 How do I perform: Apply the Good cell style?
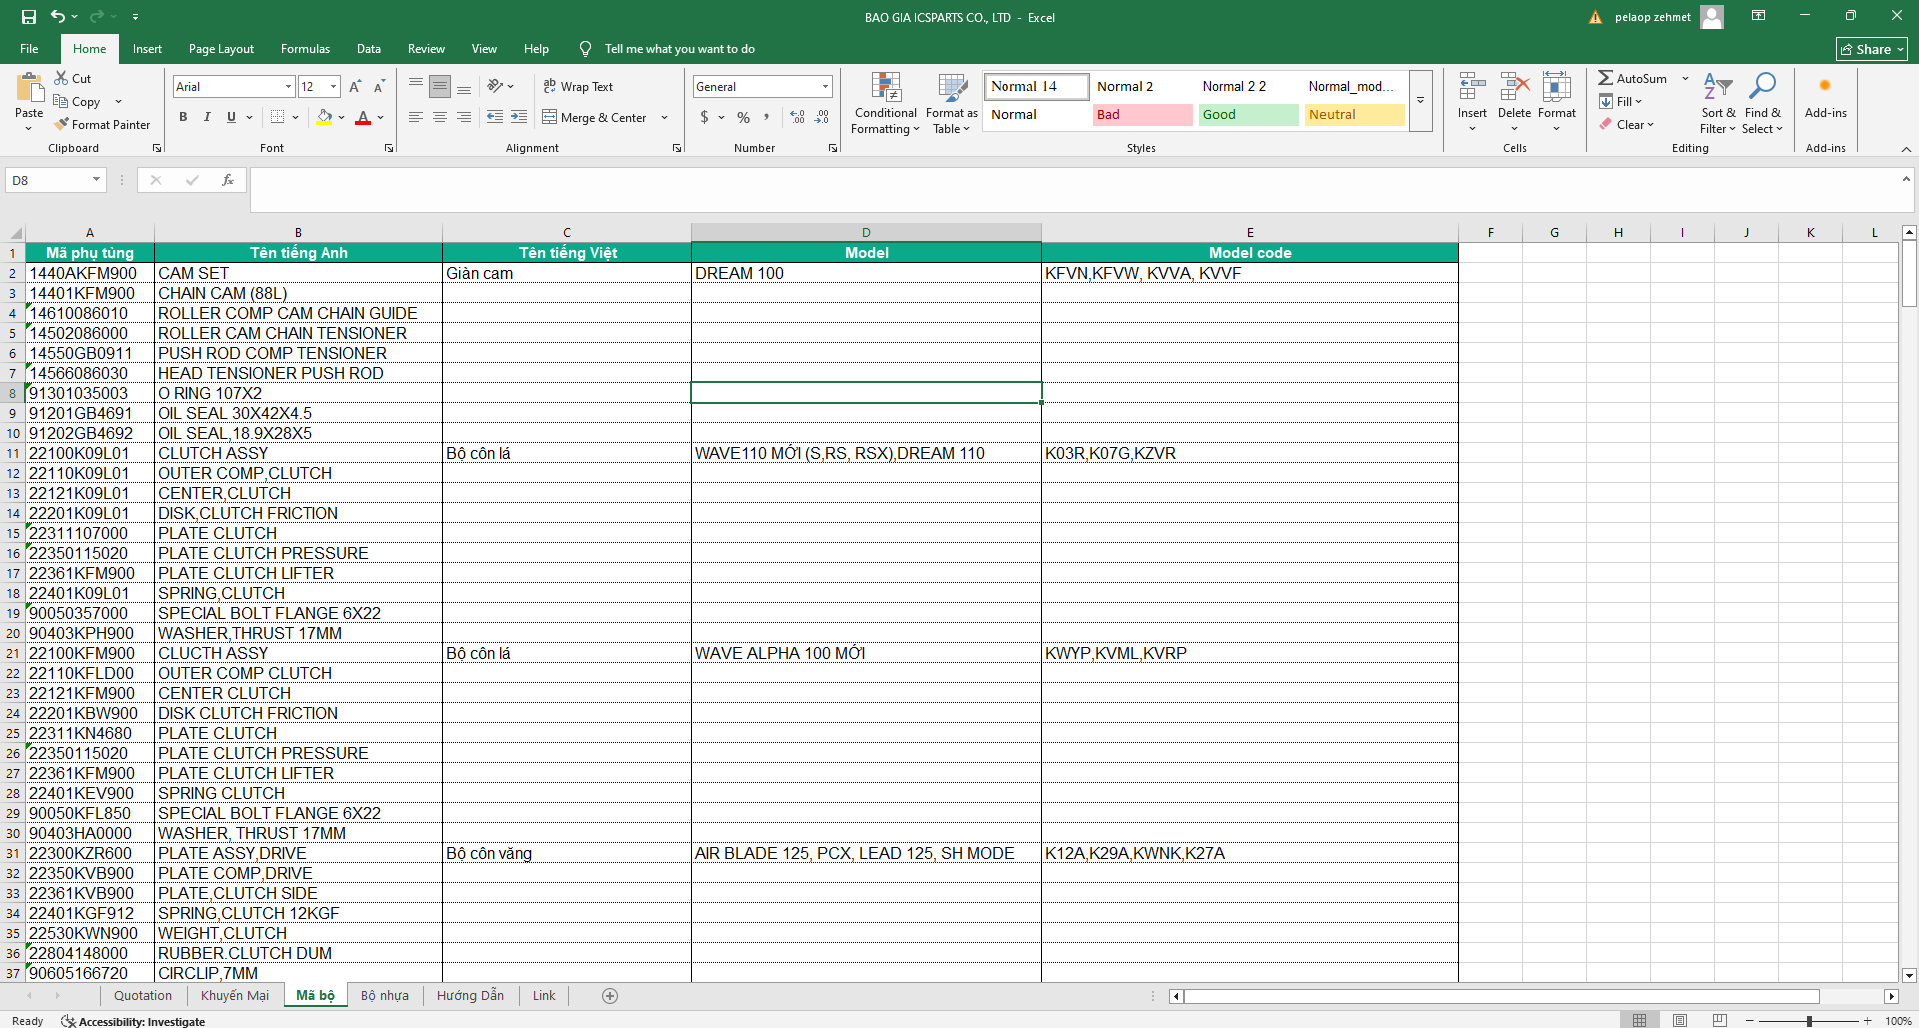[1248, 115]
